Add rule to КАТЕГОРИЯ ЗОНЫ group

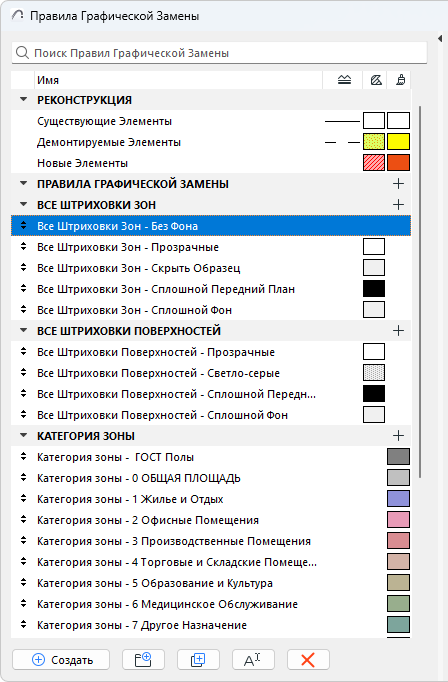point(398,435)
